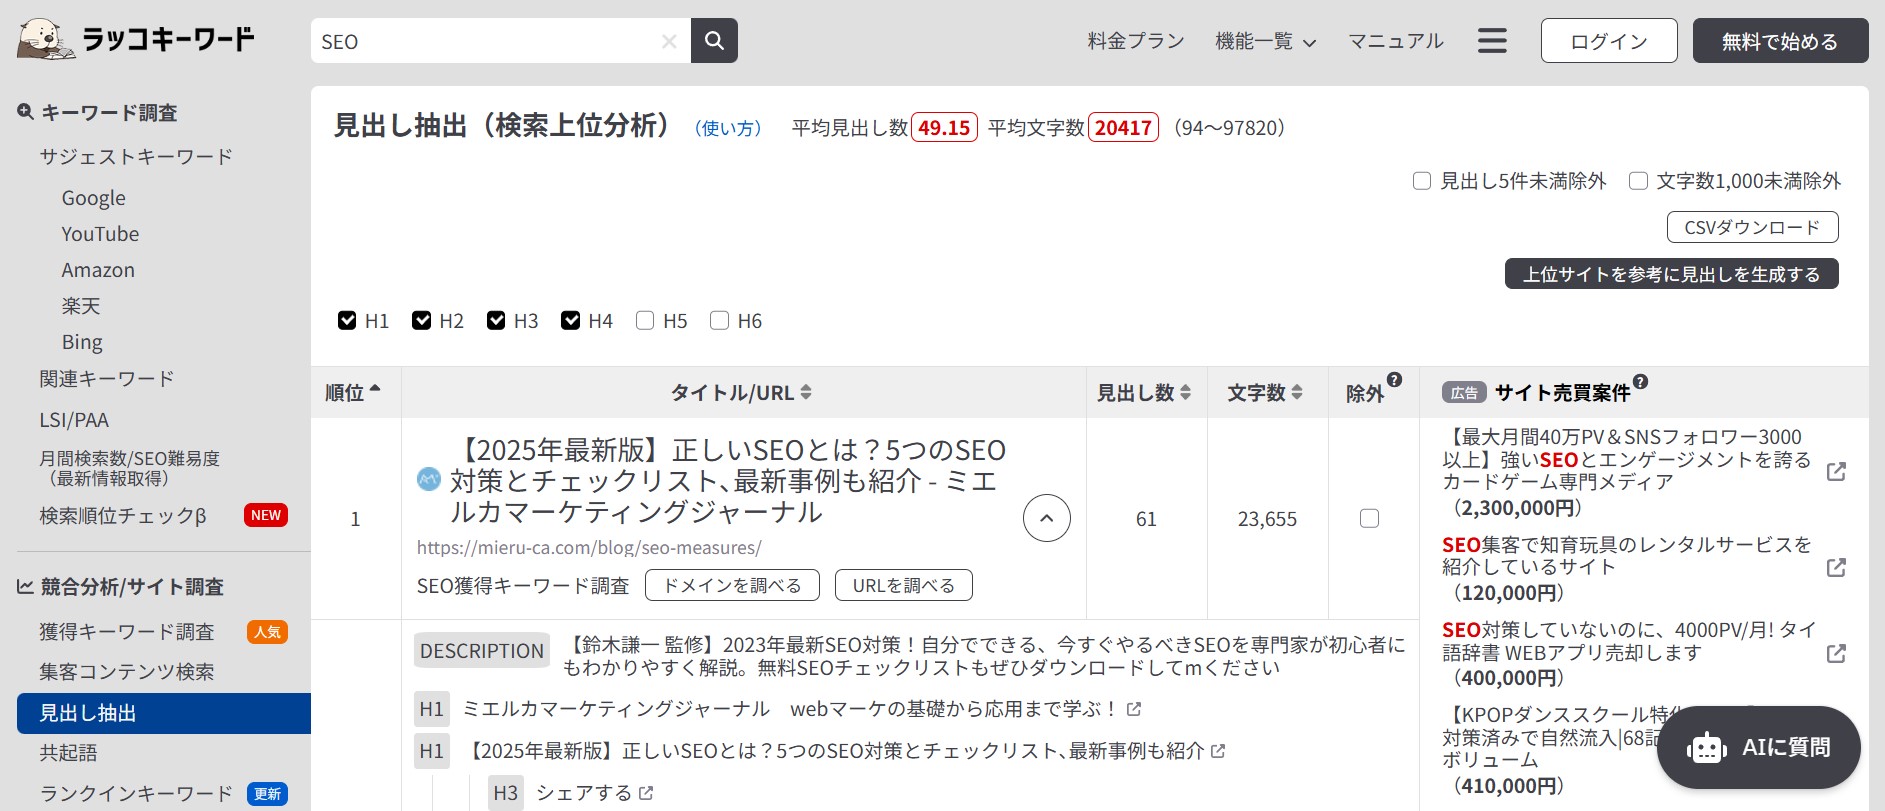Click the 無料で始める button
The height and width of the screenshot is (811, 1885).
[1780, 41]
